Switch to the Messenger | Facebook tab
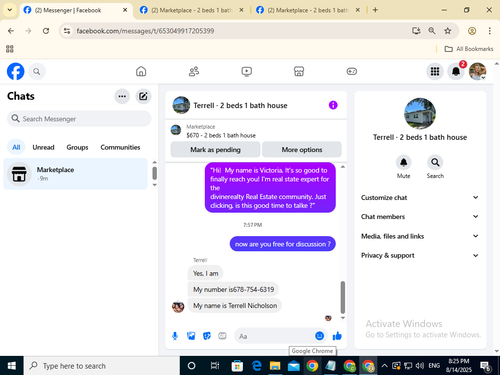Image resolution: width=500 pixels, height=375 pixels. (76, 10)
